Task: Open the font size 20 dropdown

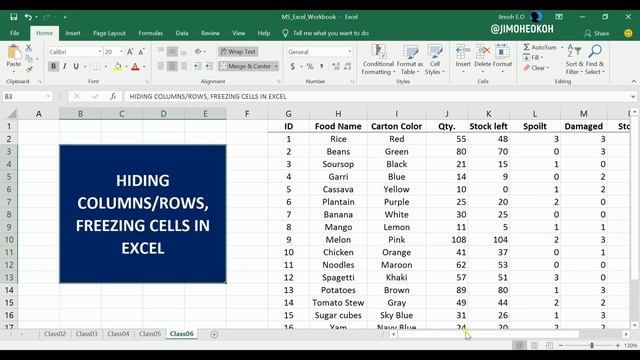Action: [122, 52]
